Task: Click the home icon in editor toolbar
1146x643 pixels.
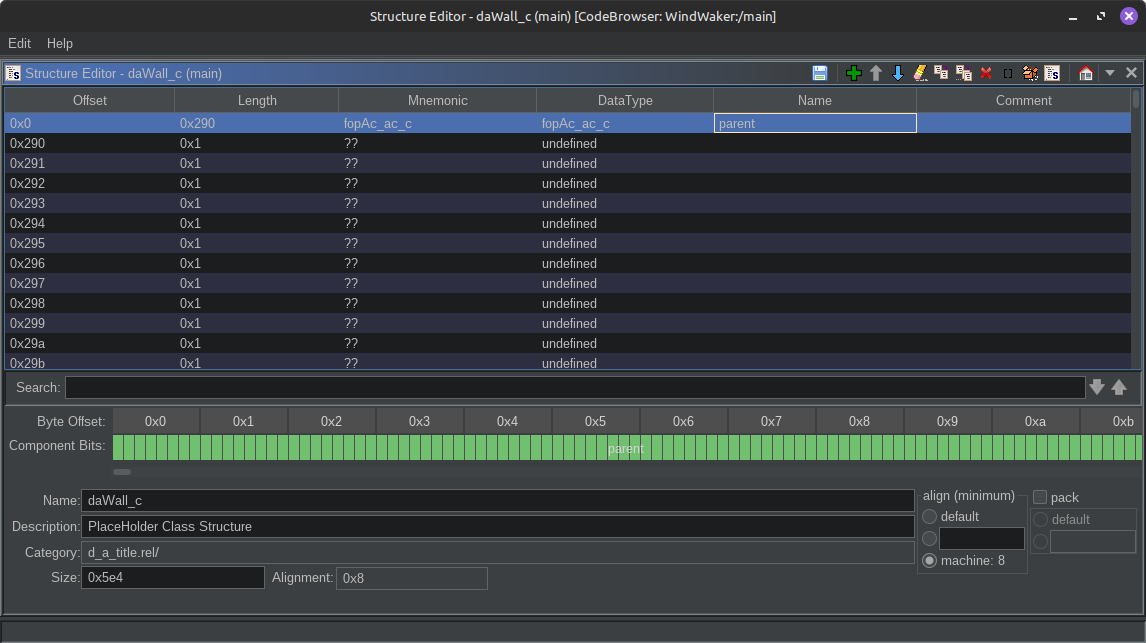Action: 1085,73
